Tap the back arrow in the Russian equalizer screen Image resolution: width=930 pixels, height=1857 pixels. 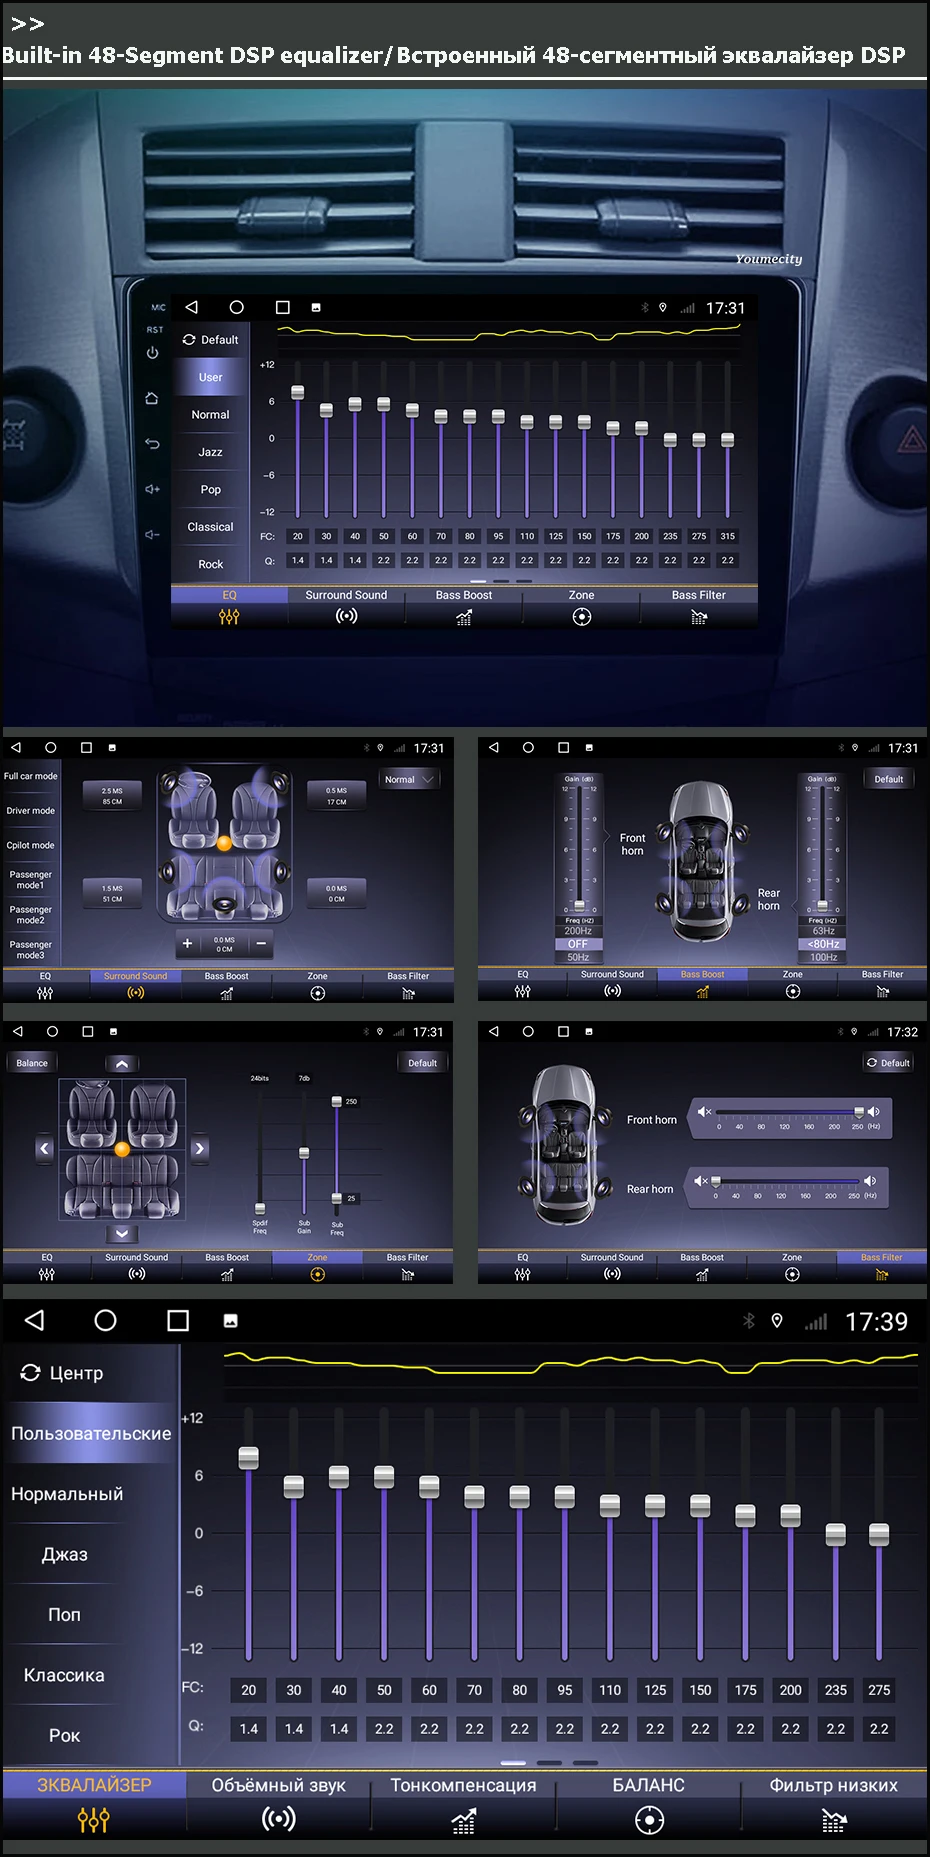click(34, 1320)
